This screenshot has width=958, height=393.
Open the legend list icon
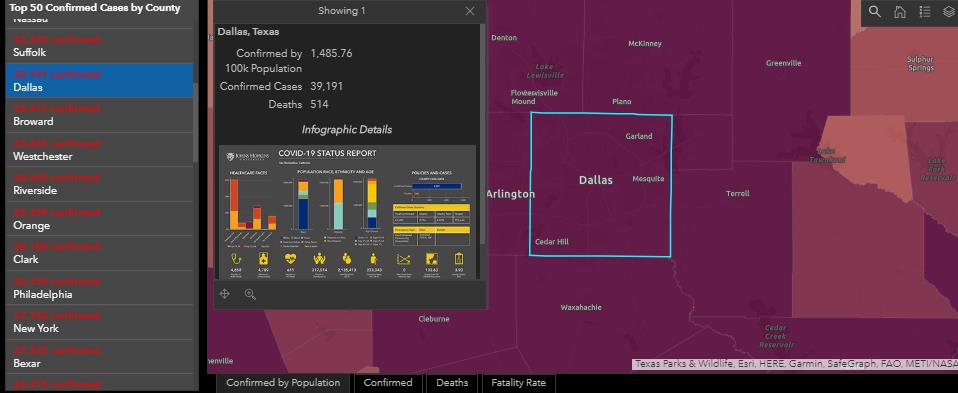pos(925,12)
